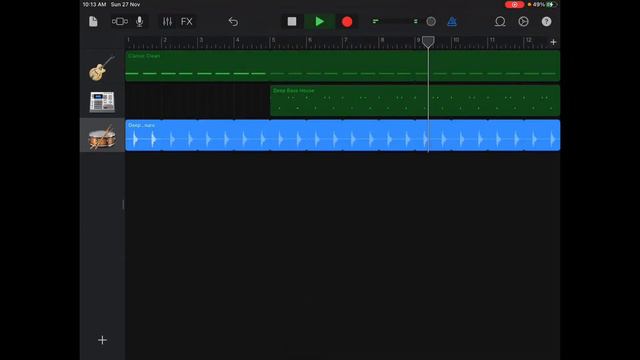Start playback with the green Play button

(320, 21)
